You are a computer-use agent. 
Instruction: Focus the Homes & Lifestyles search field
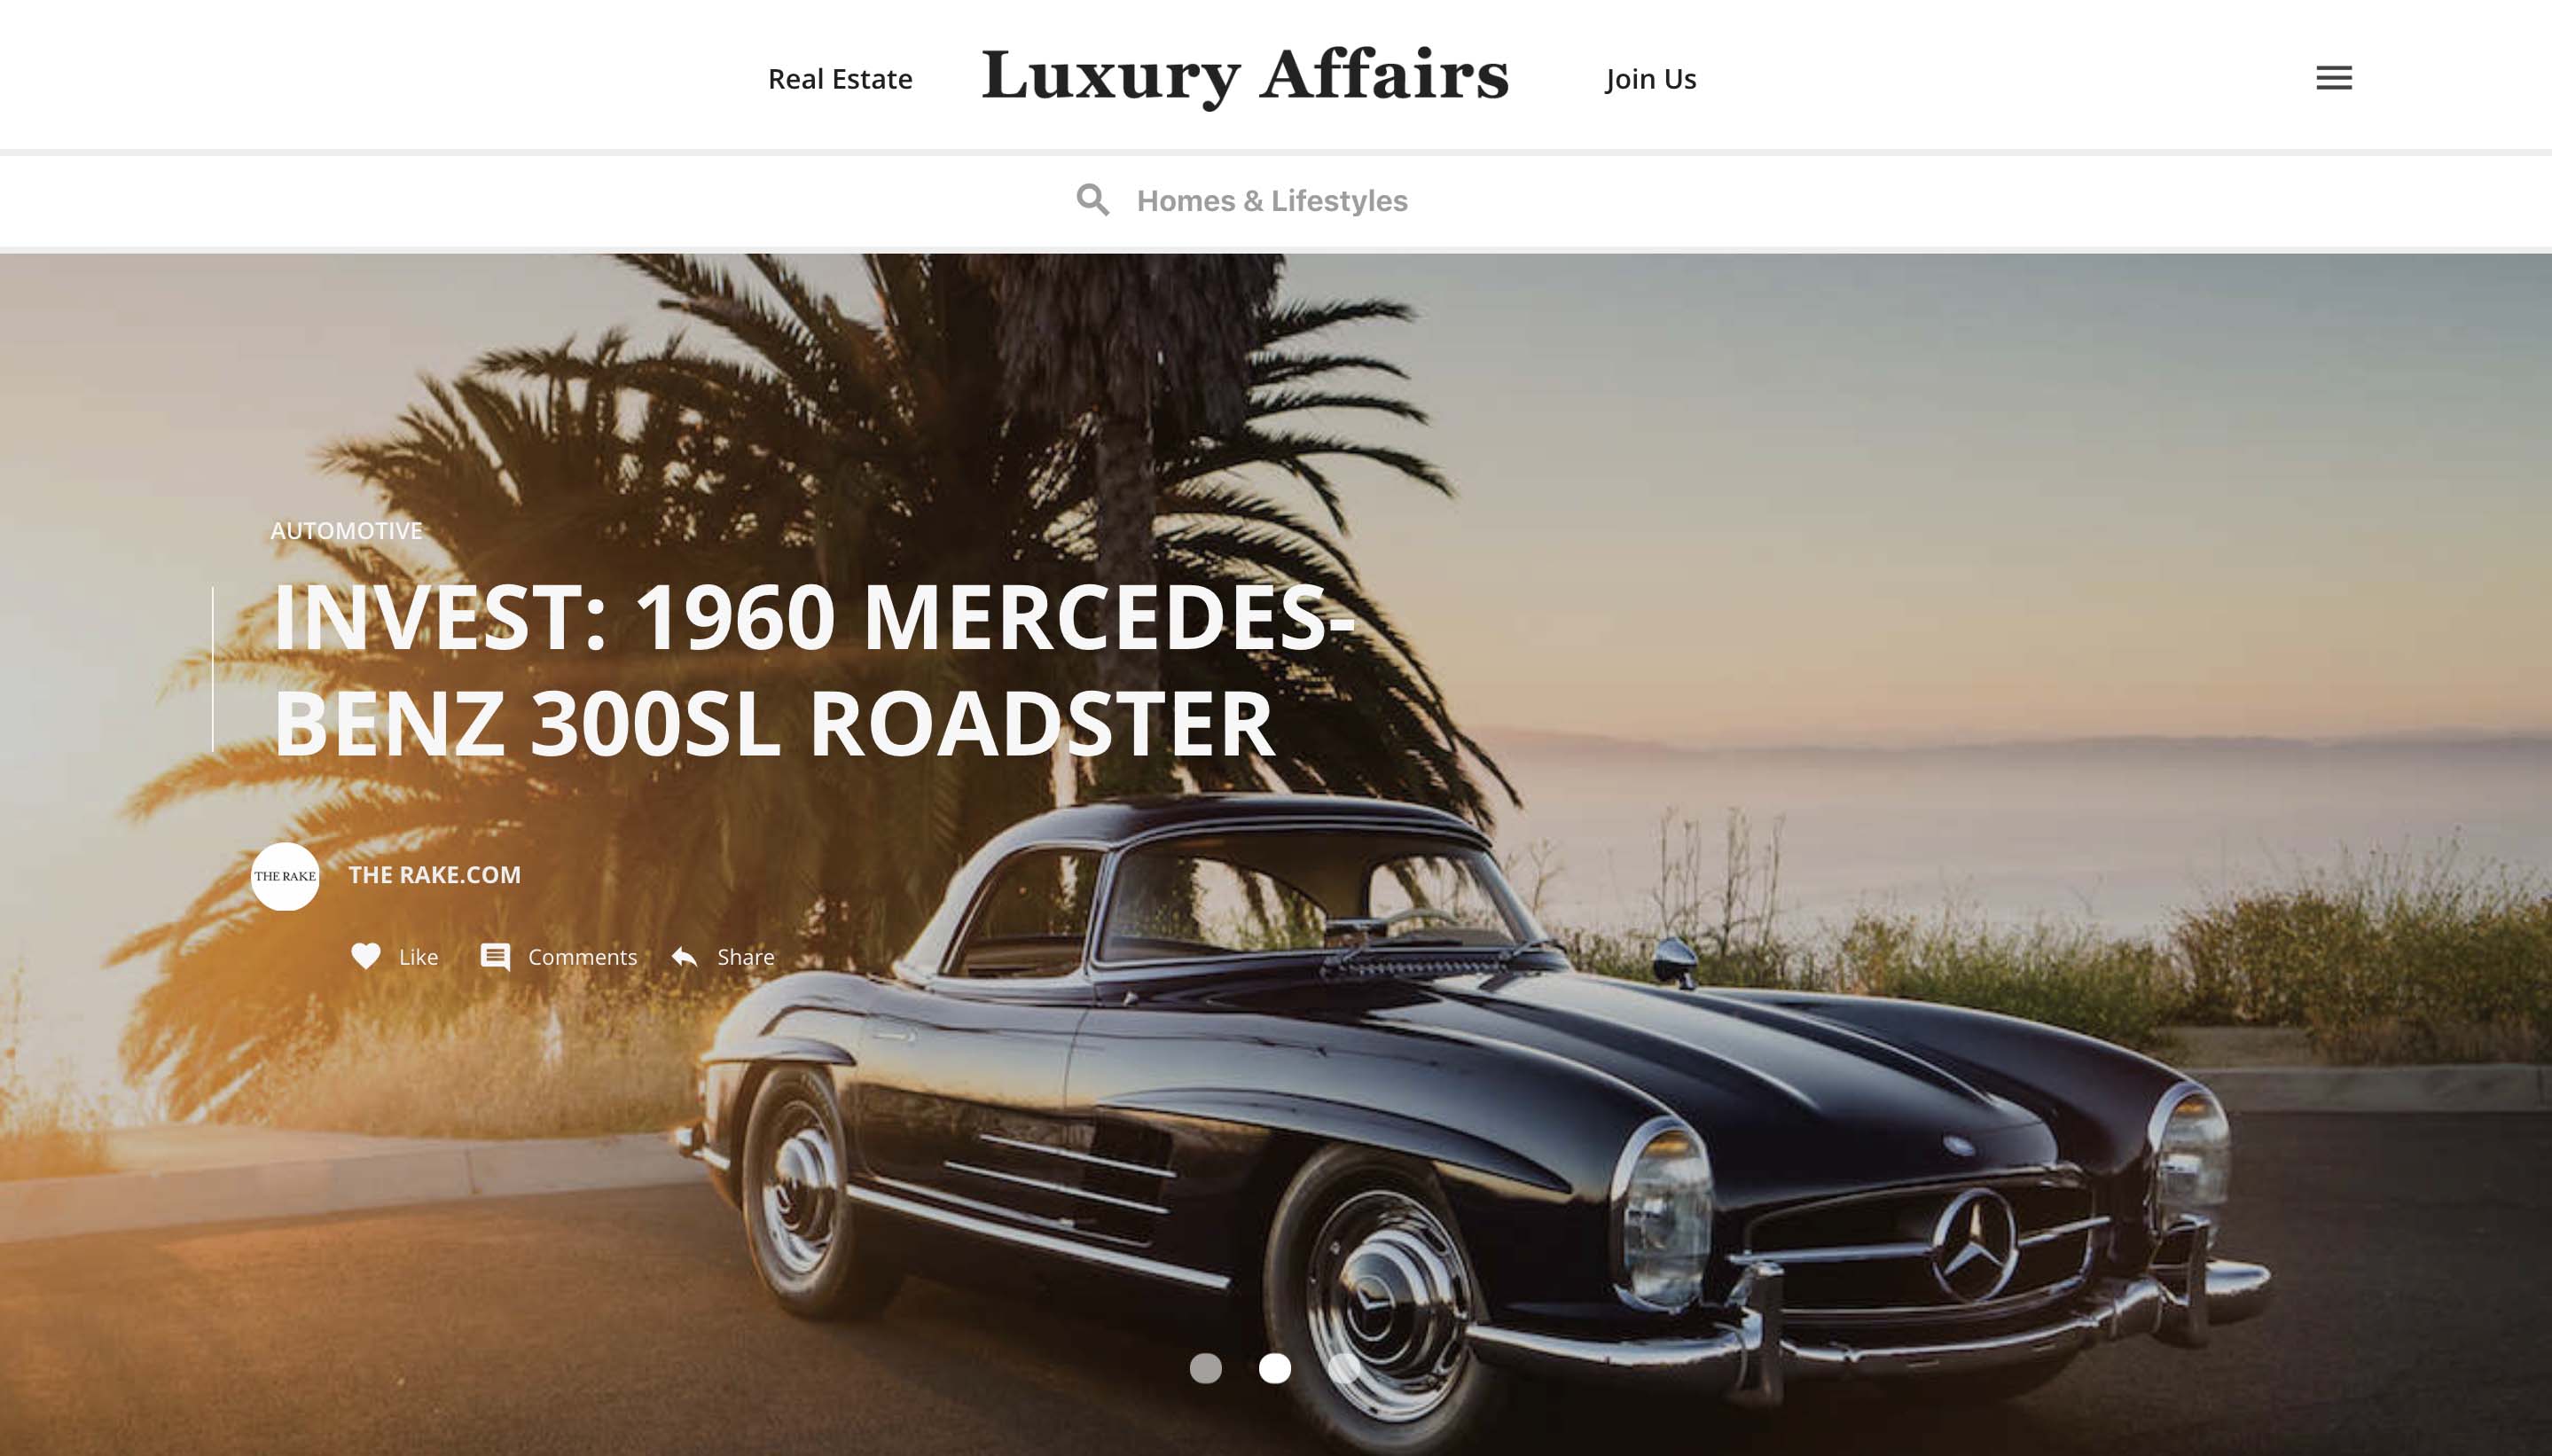(x=1272, y=200)
